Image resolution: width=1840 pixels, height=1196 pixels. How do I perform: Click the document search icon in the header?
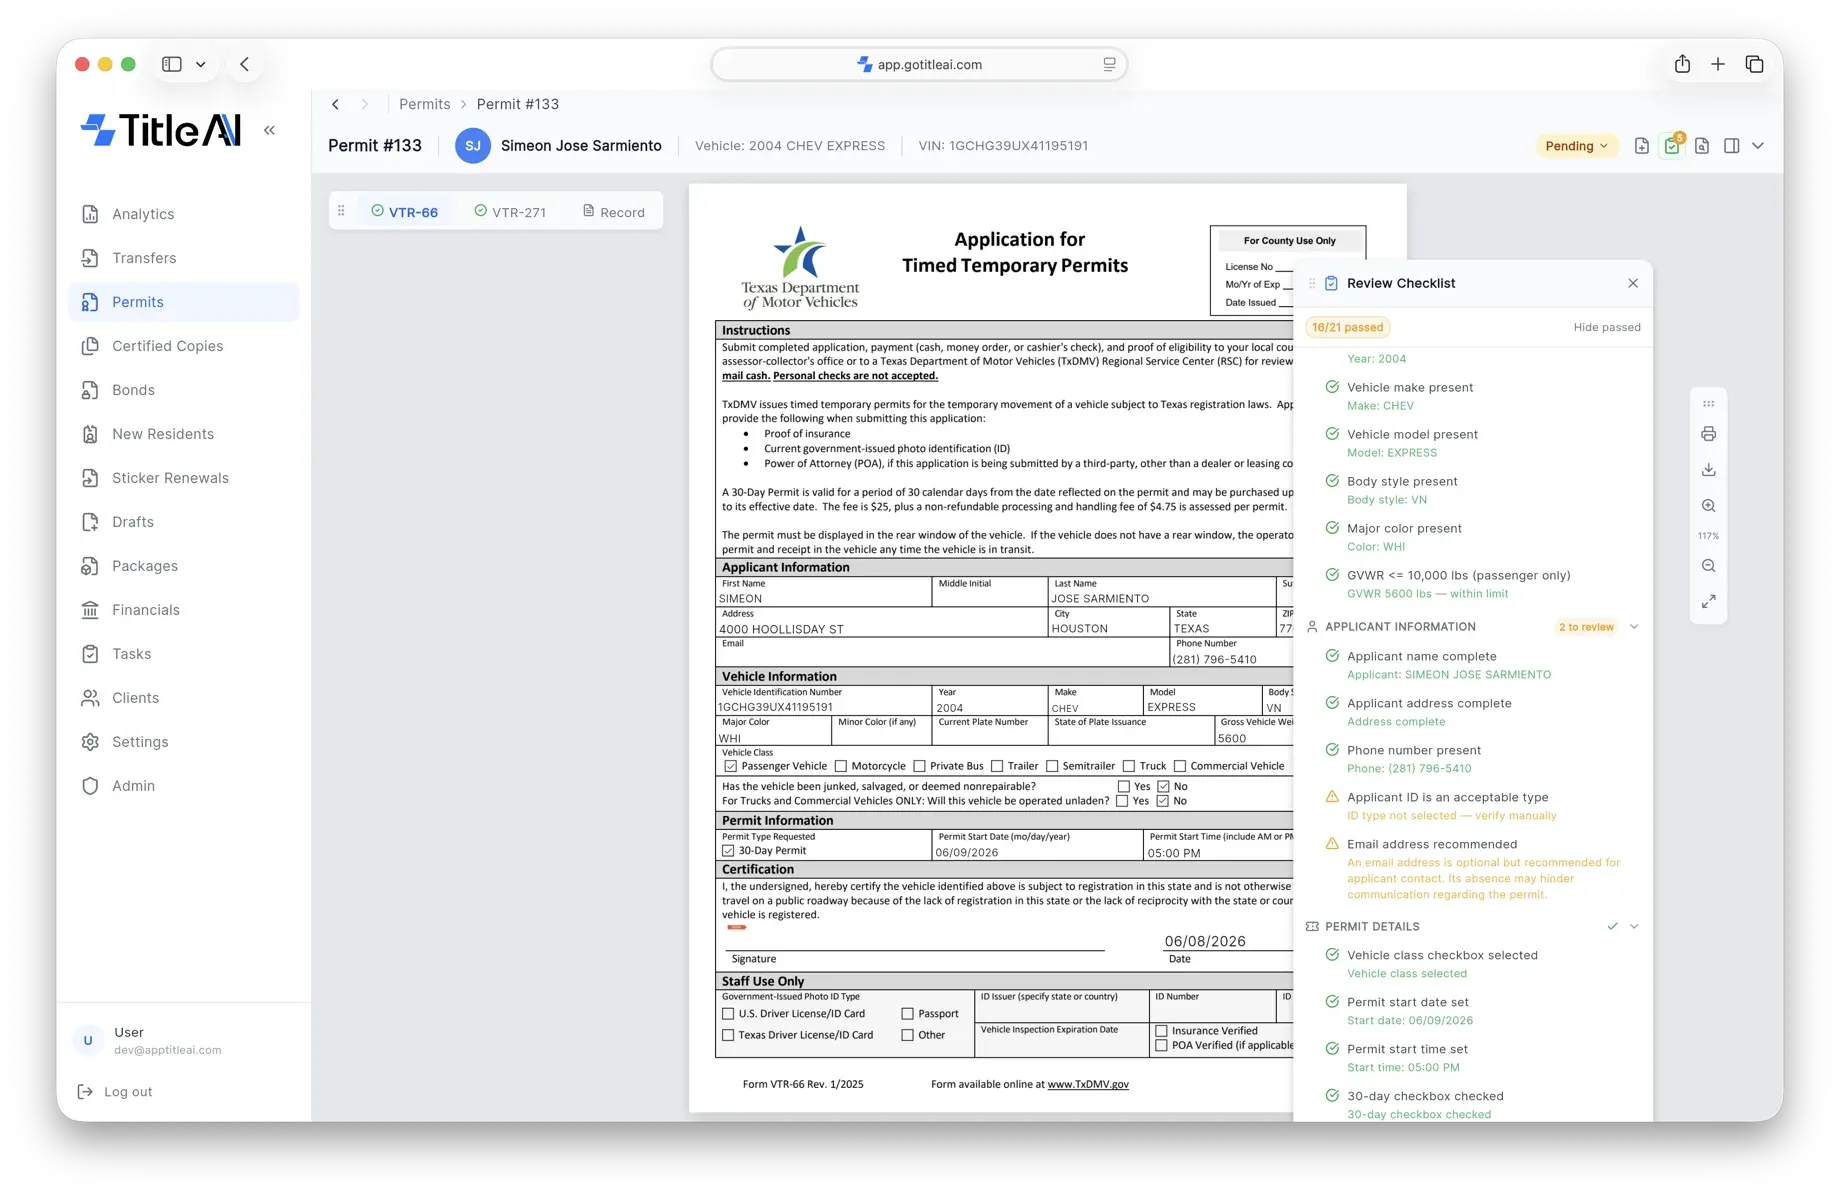pos(1702,146)
